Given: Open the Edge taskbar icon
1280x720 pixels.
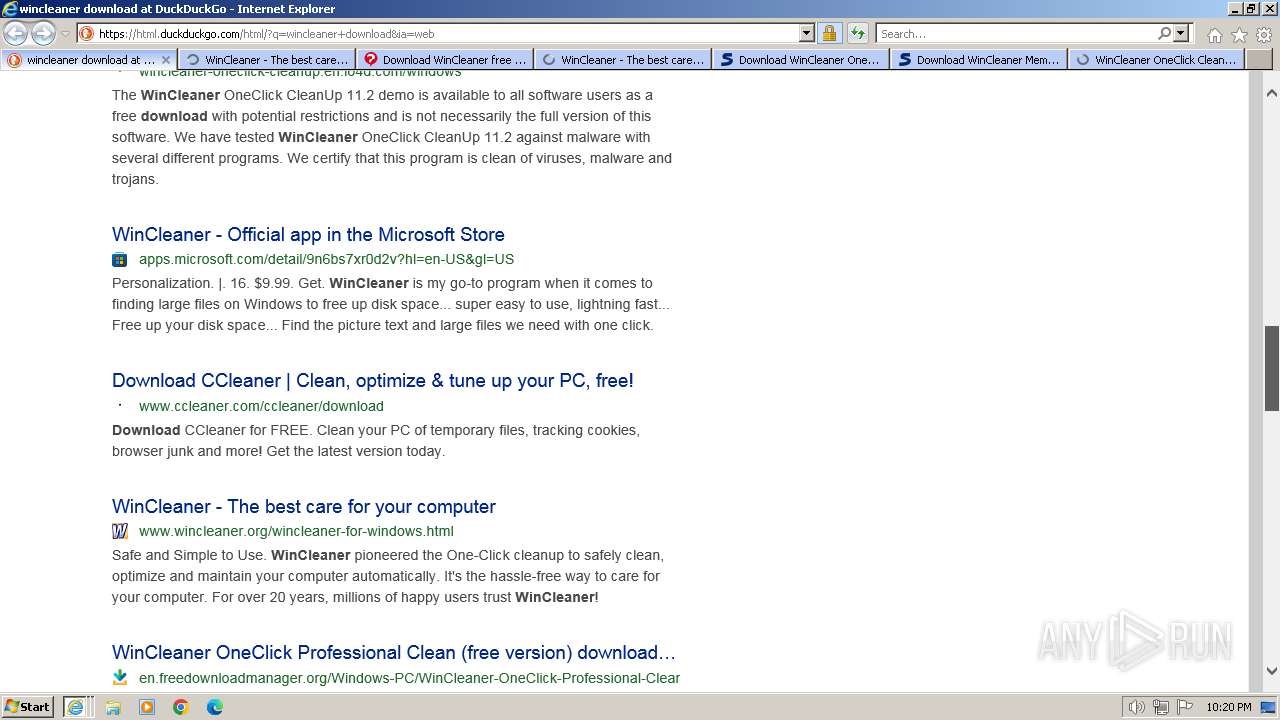Looking at the screenshot, I should tap(215, 707).
